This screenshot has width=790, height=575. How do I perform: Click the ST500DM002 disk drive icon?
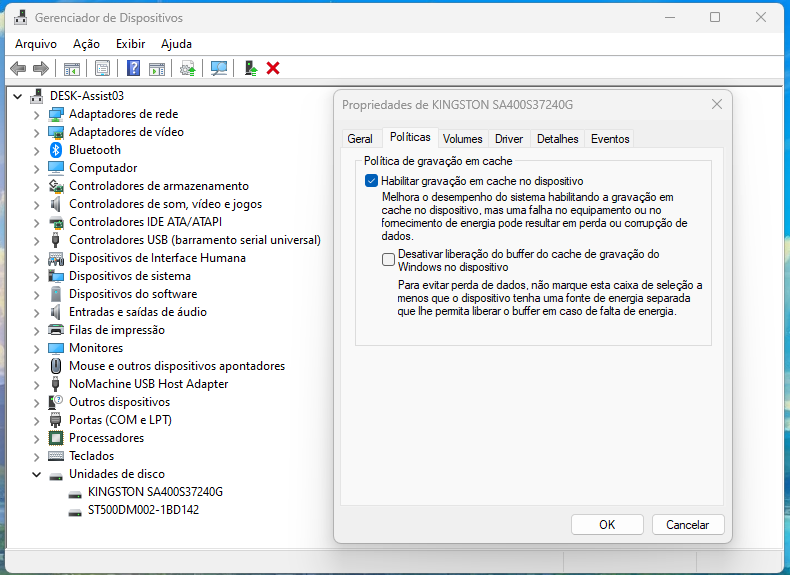[75, 512]
